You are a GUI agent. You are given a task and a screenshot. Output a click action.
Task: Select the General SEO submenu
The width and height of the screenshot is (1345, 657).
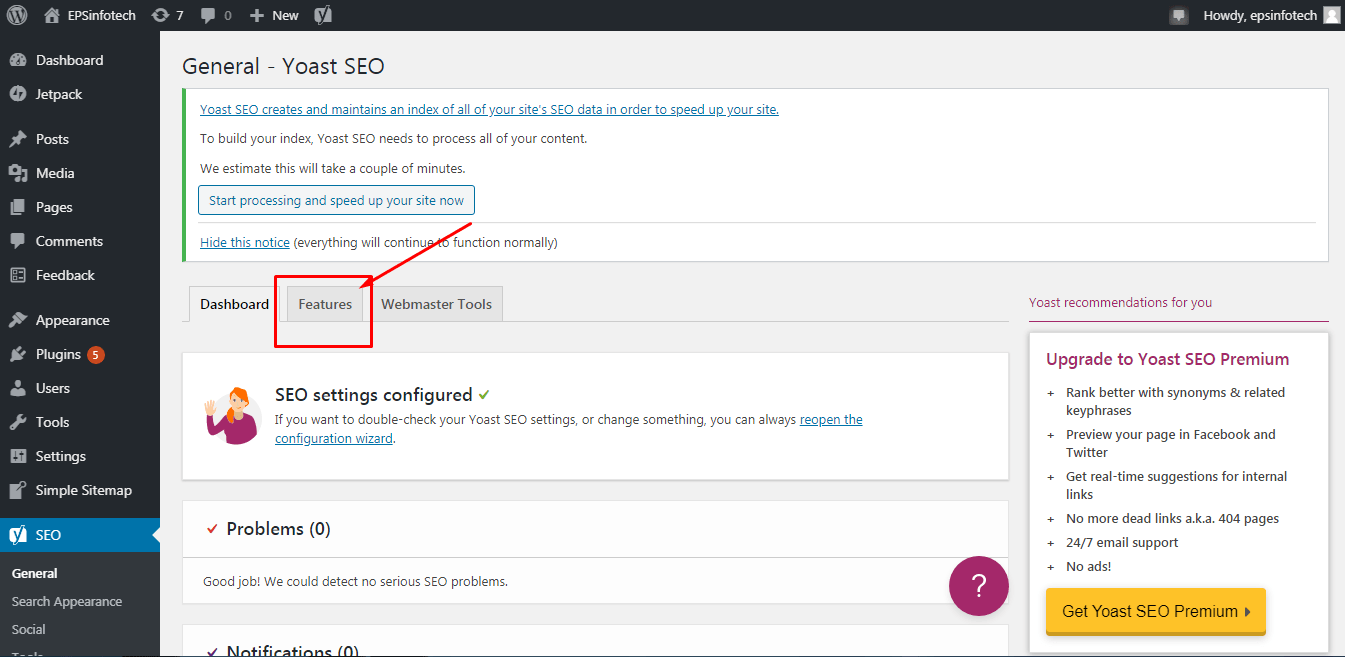35,573
